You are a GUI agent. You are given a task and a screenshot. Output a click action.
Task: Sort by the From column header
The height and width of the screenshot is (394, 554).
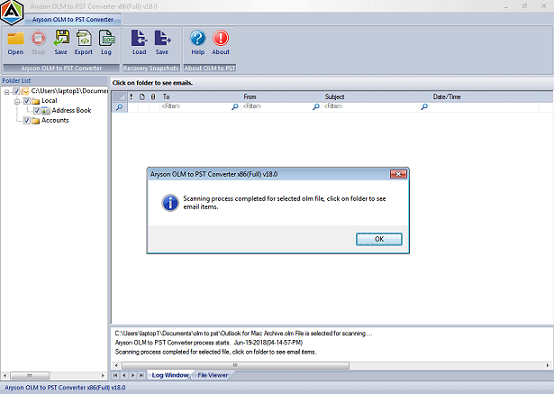pyautogui.click(x=282, y=96)
